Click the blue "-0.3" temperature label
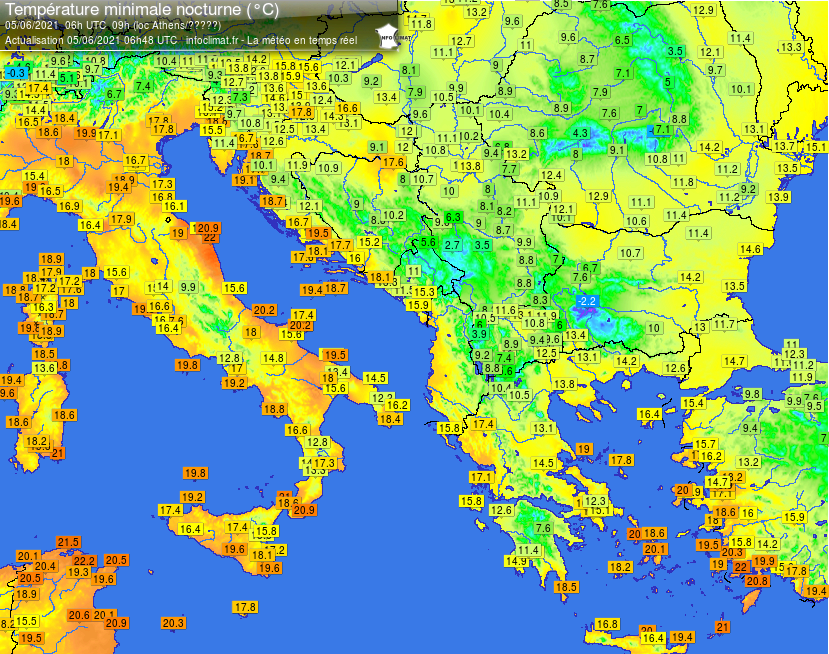 [x=16, y=73]
